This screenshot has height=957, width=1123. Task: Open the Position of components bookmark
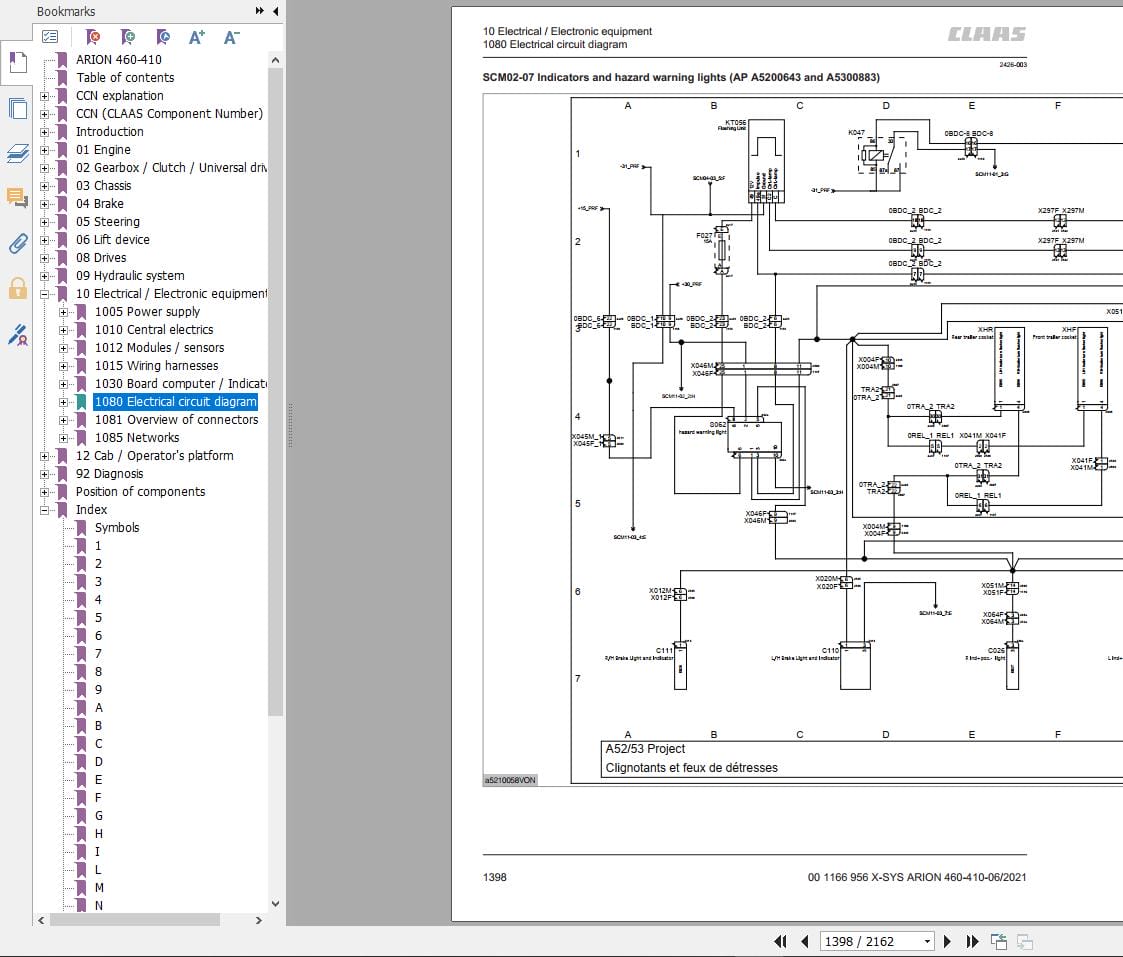pos(140,491)
